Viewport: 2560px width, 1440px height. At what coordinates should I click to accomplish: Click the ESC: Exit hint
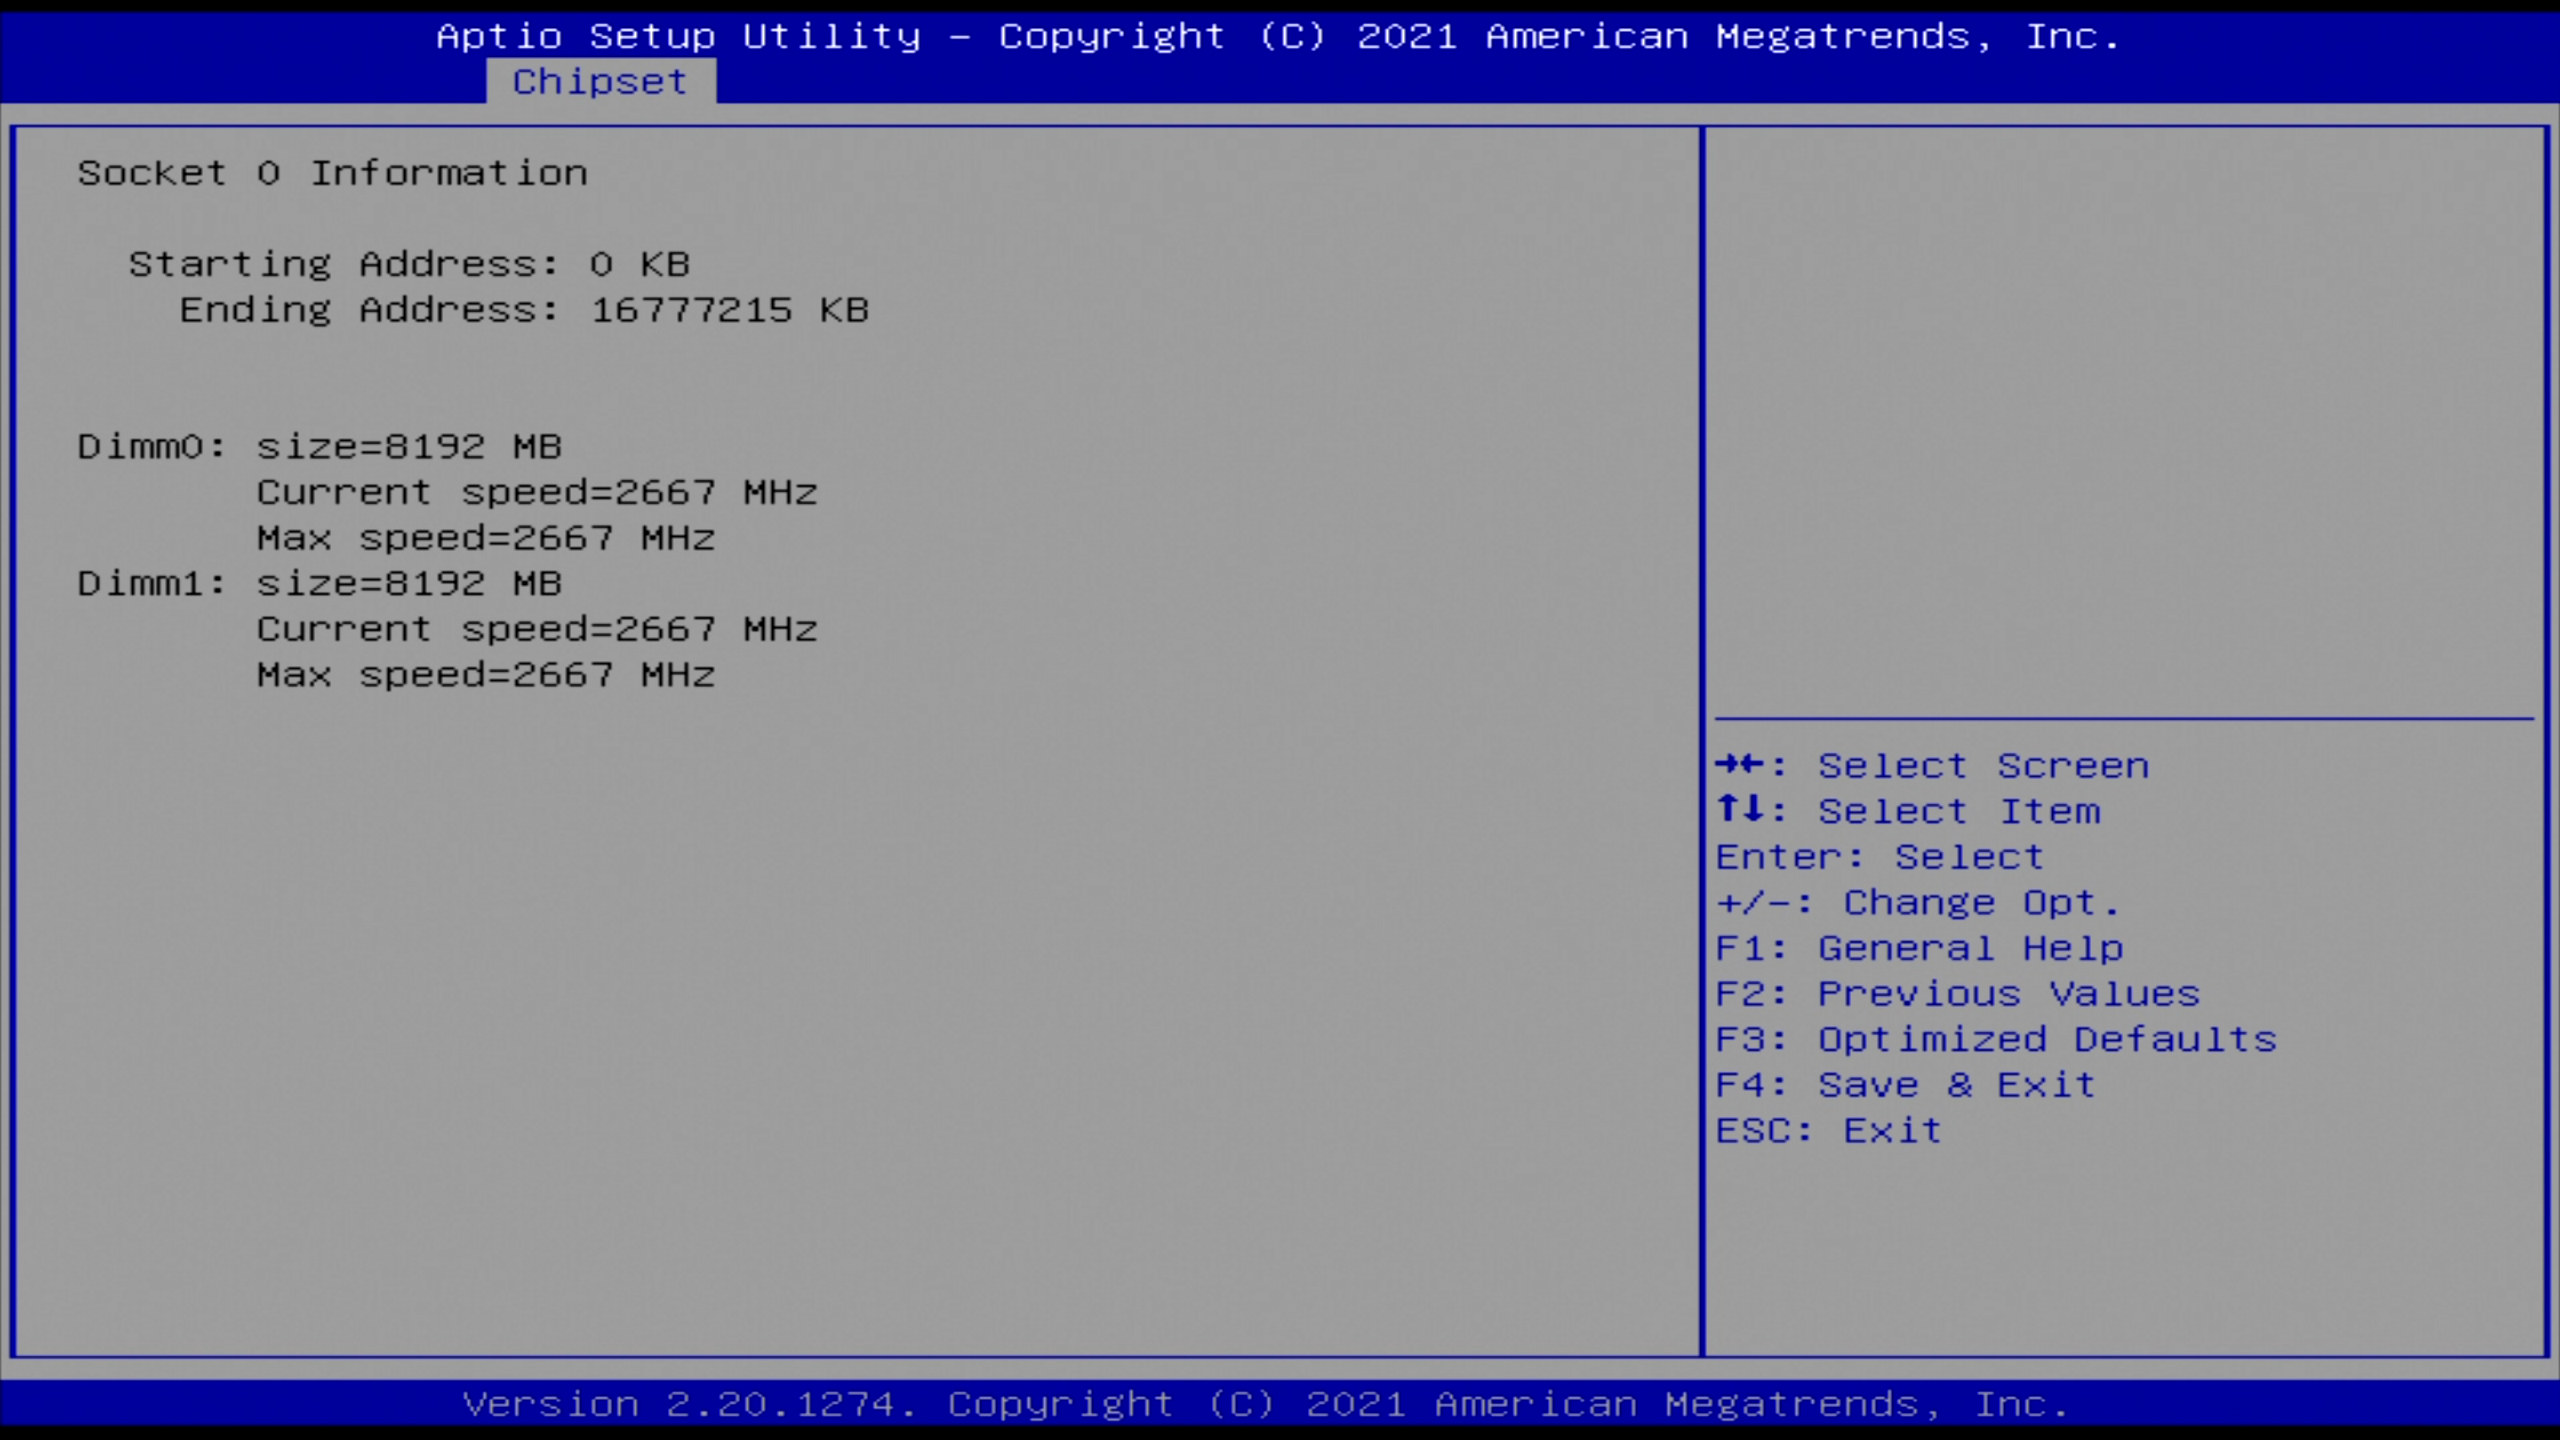click(1829, 1131)
